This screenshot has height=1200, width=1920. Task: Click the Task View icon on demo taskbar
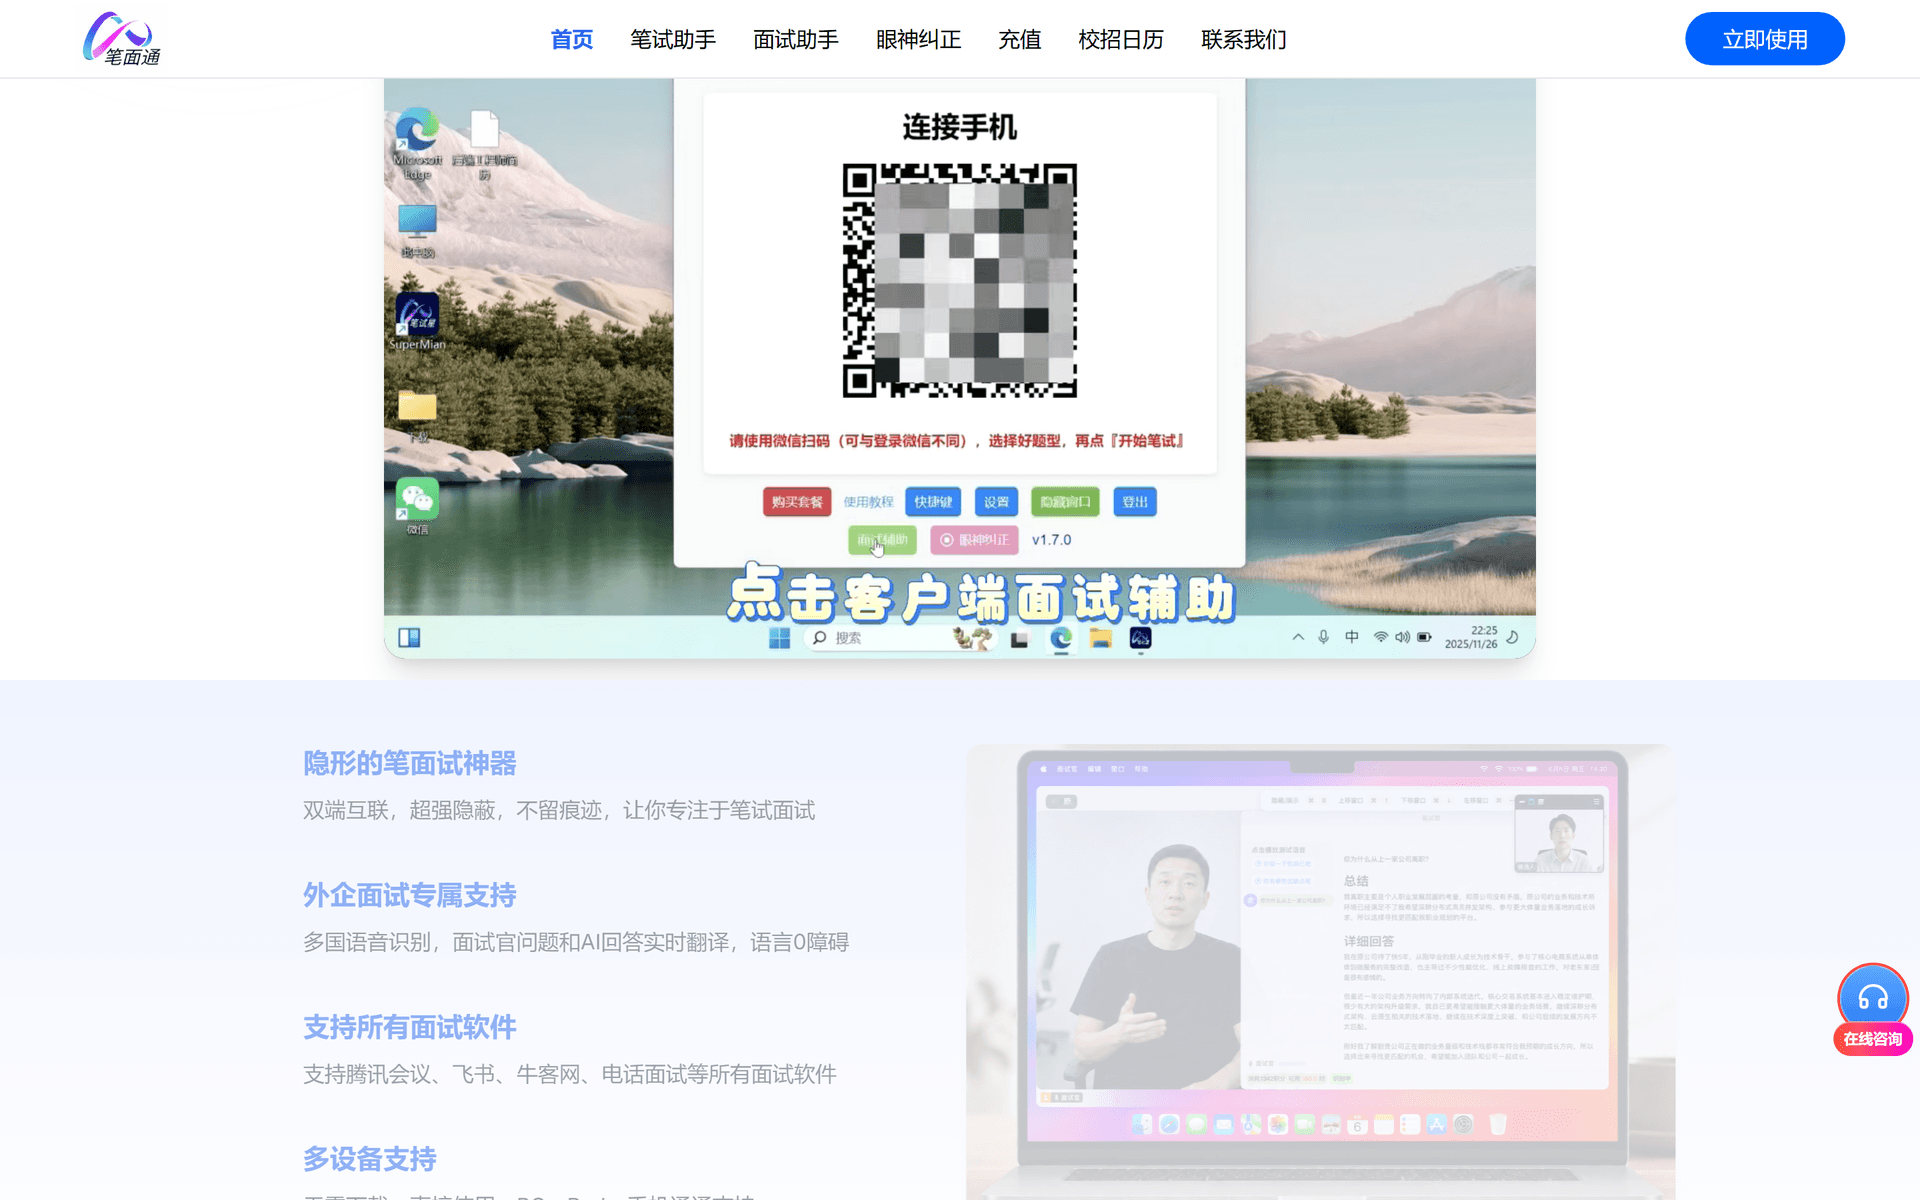pos(1019,639)
